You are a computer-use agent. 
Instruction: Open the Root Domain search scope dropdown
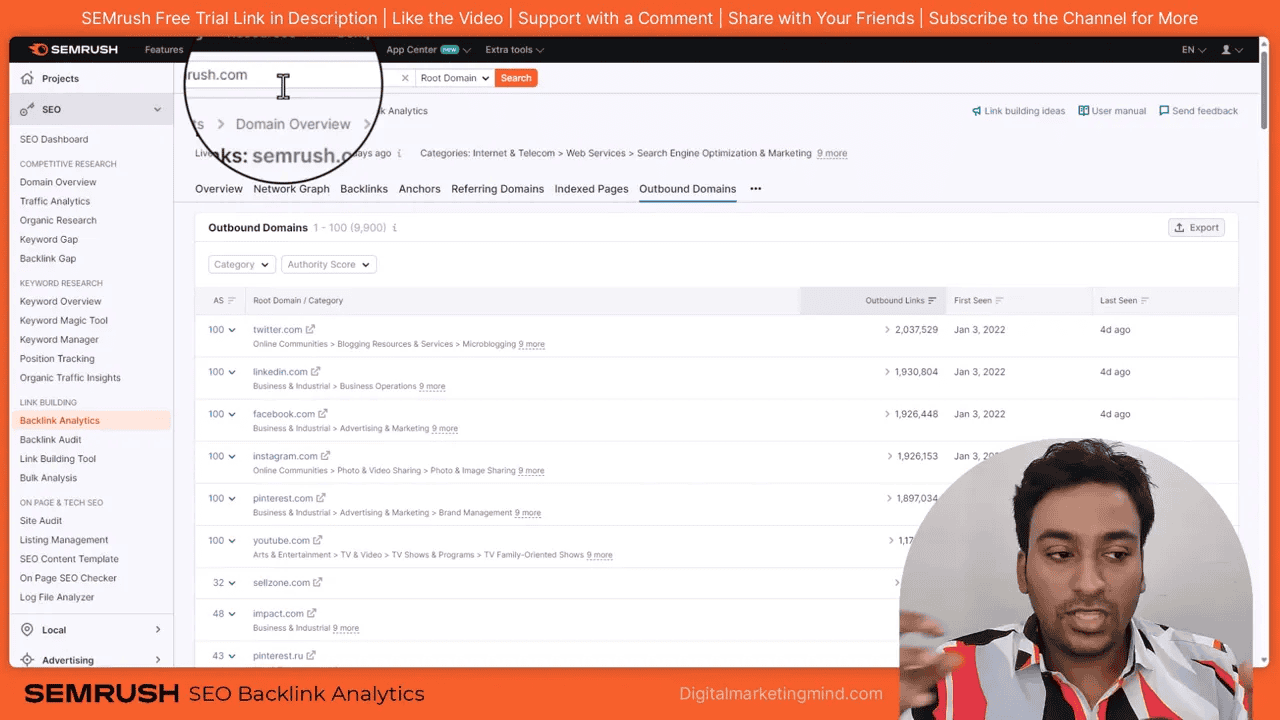pos(454,77)
